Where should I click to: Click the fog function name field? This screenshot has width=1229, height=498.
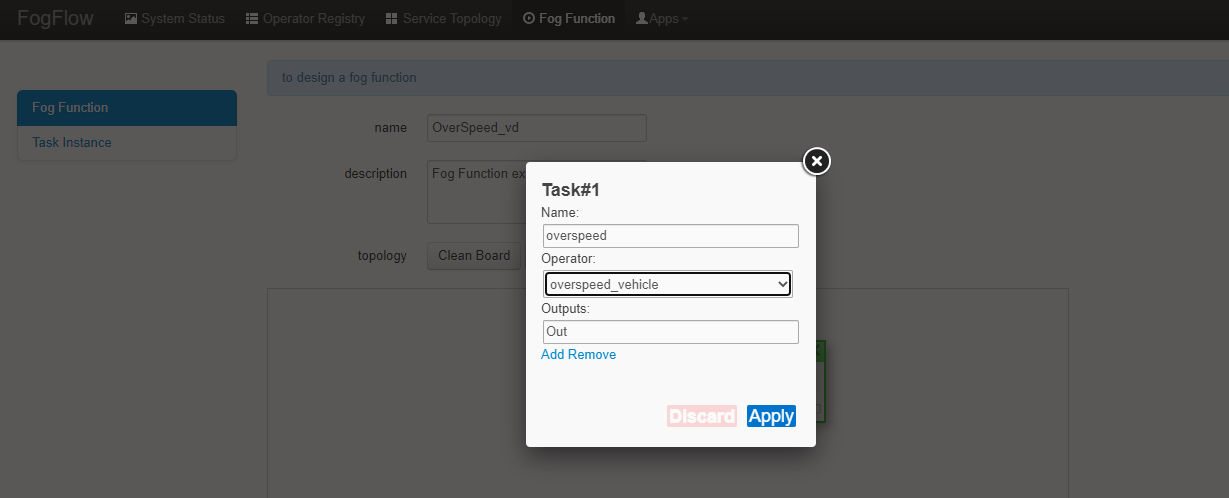(x=537, y=128)
